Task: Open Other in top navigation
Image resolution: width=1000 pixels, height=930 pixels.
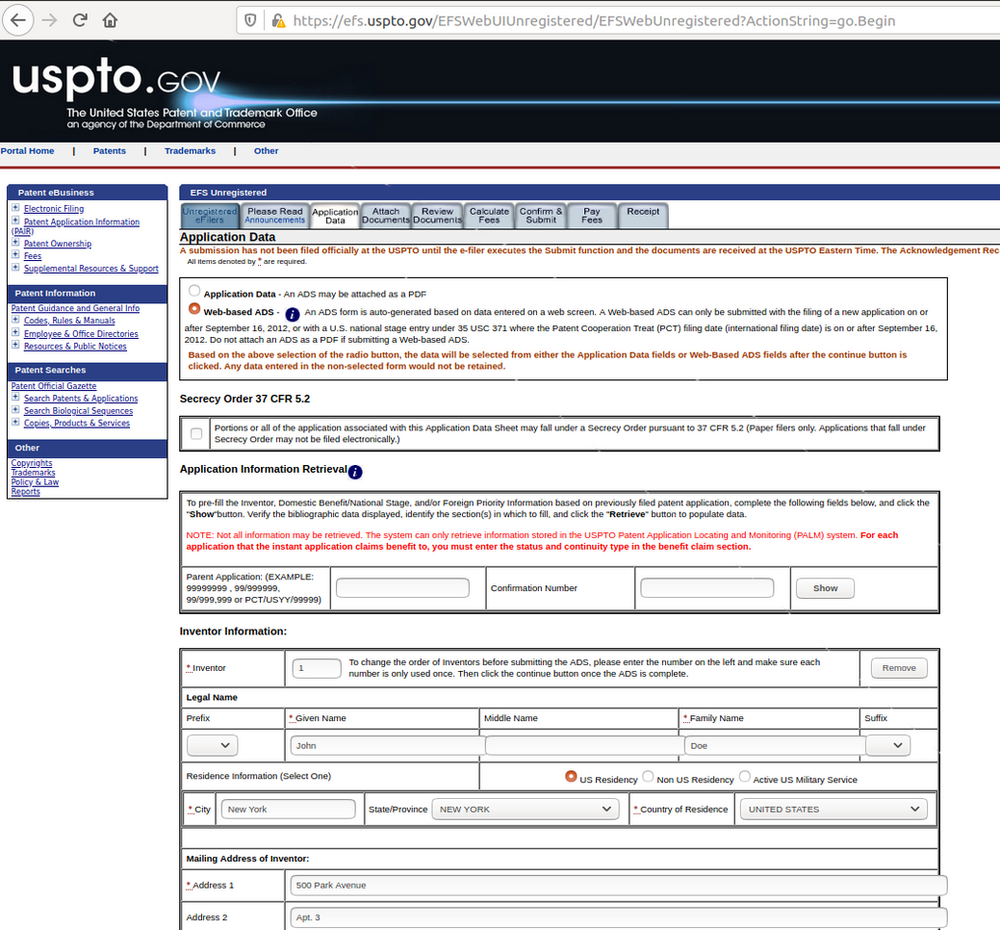Action: point(266,151)
